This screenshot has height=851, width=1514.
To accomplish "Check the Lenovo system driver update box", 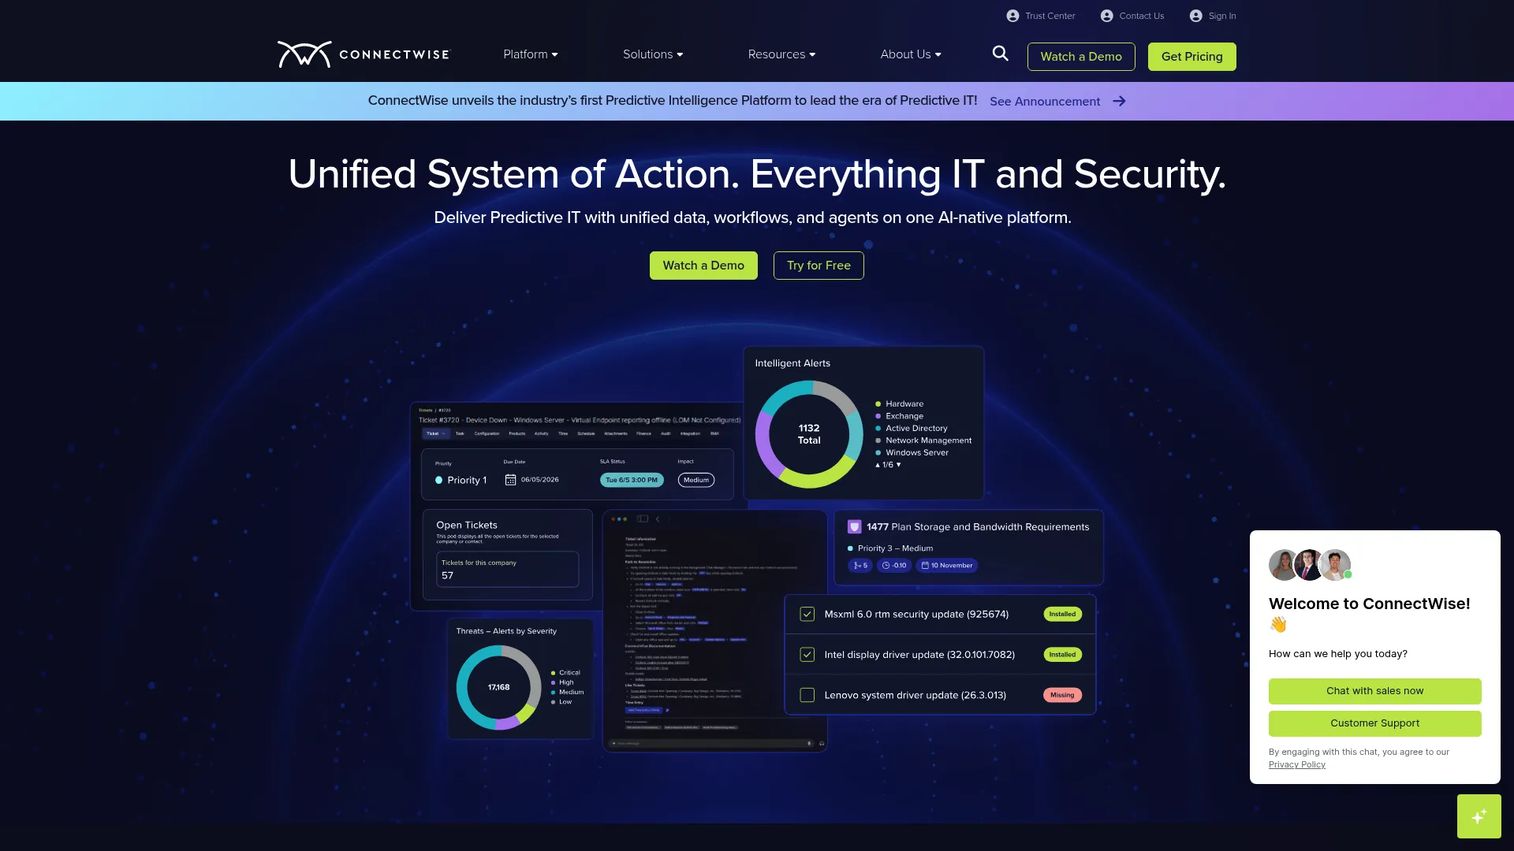I will 807,695.
